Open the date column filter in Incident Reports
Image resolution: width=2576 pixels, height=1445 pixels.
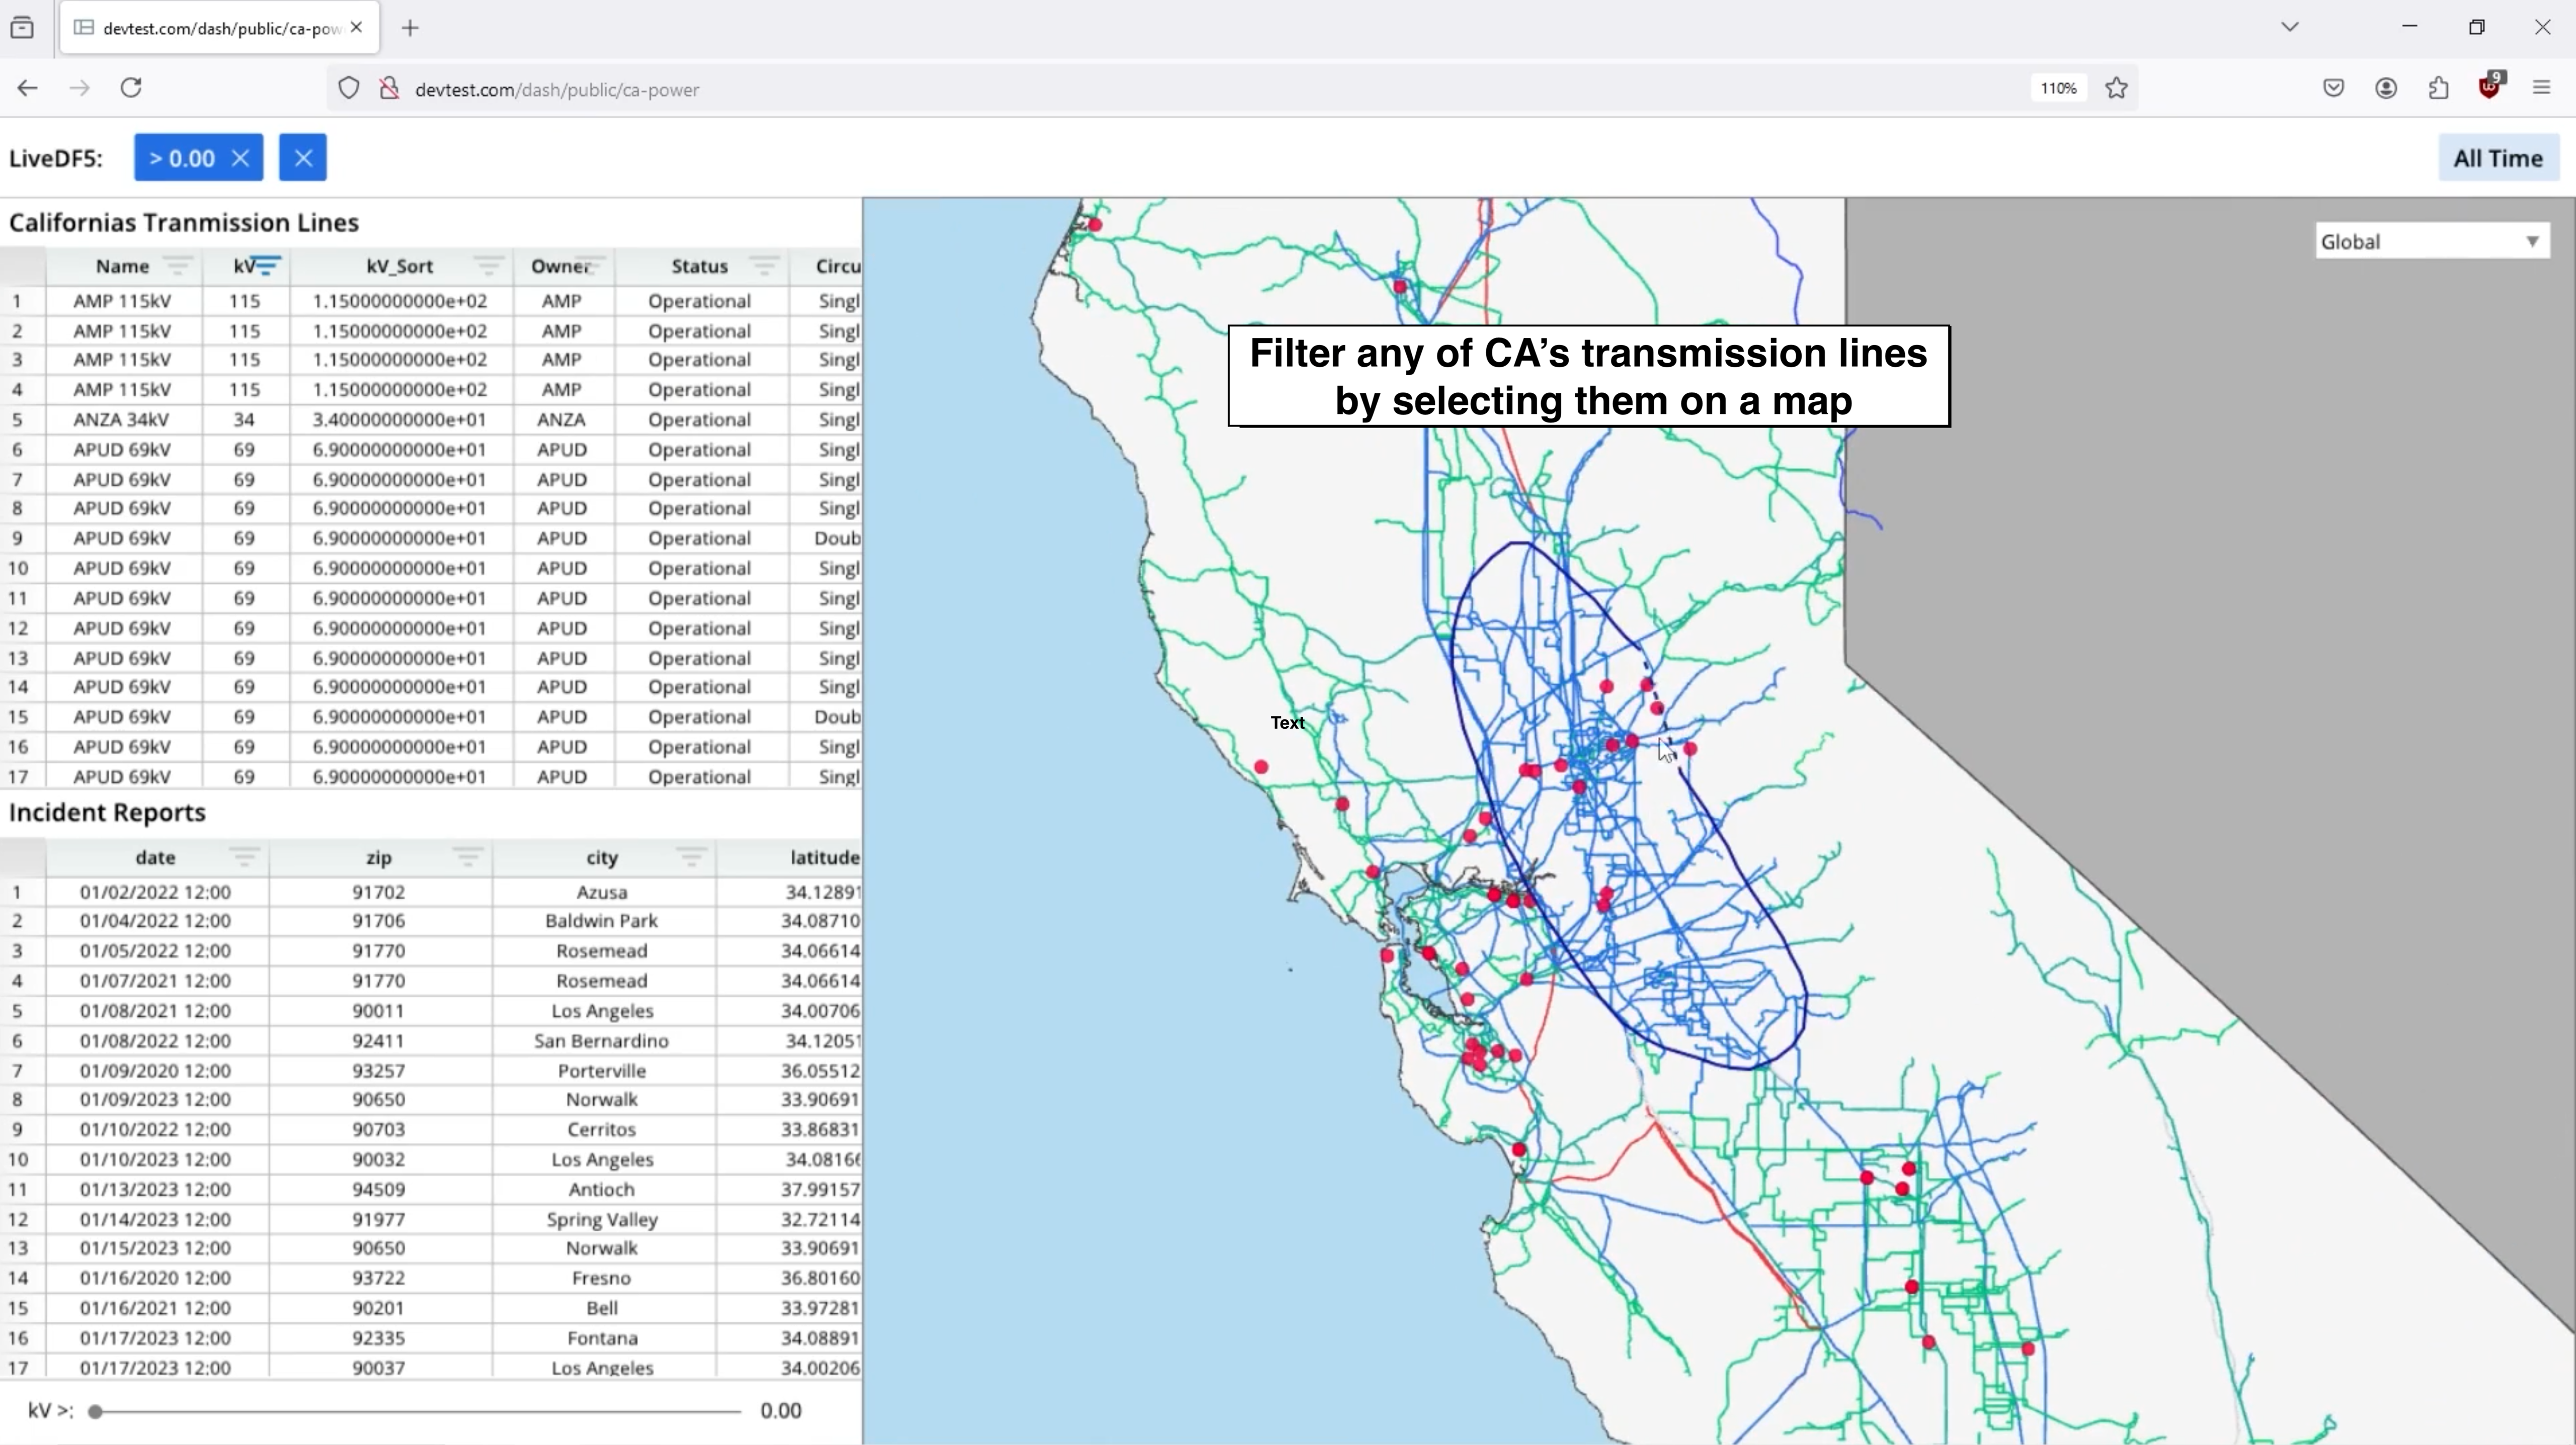click(245, 858)
